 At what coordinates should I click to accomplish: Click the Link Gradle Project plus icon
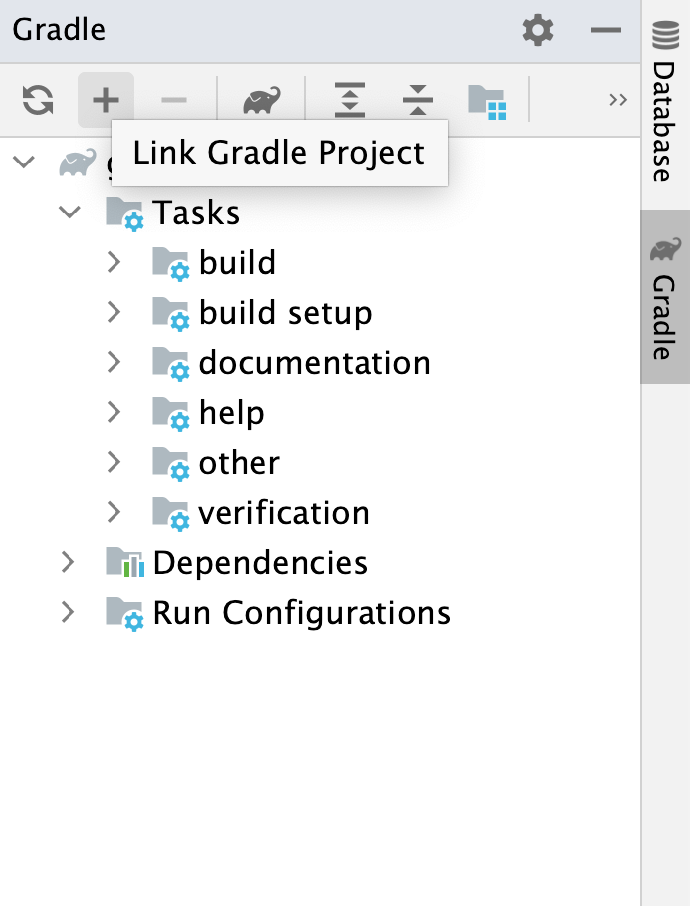click(x=105, y=99)
